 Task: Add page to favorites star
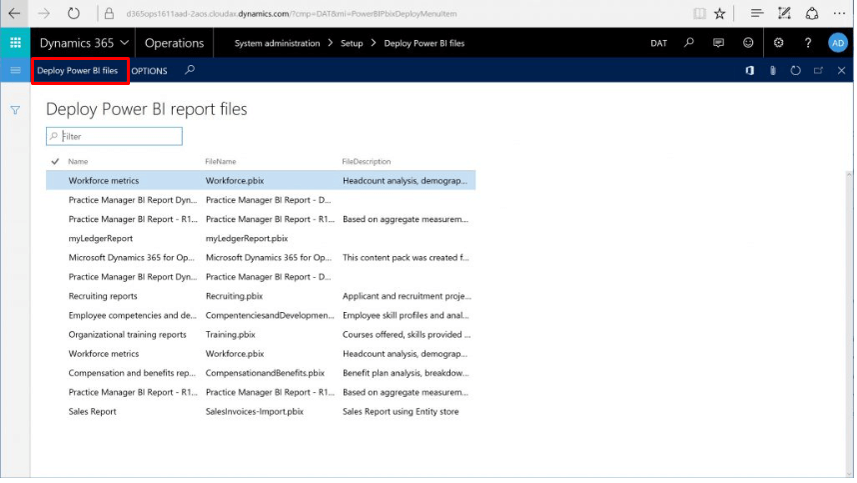(719, 14)
